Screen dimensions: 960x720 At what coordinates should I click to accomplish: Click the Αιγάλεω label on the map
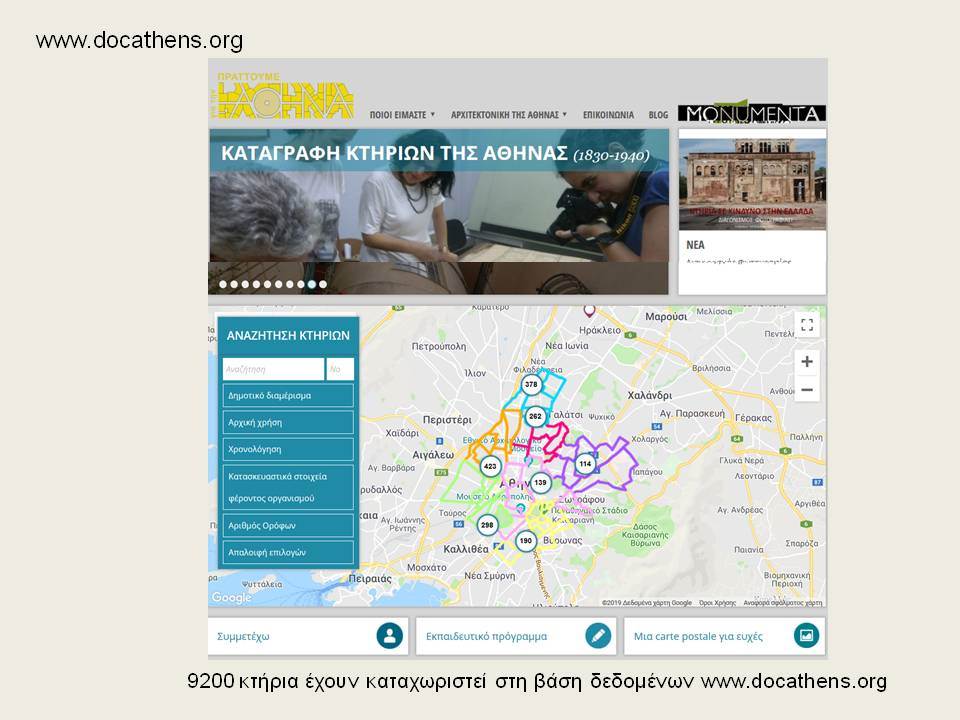tap(433, 454)
